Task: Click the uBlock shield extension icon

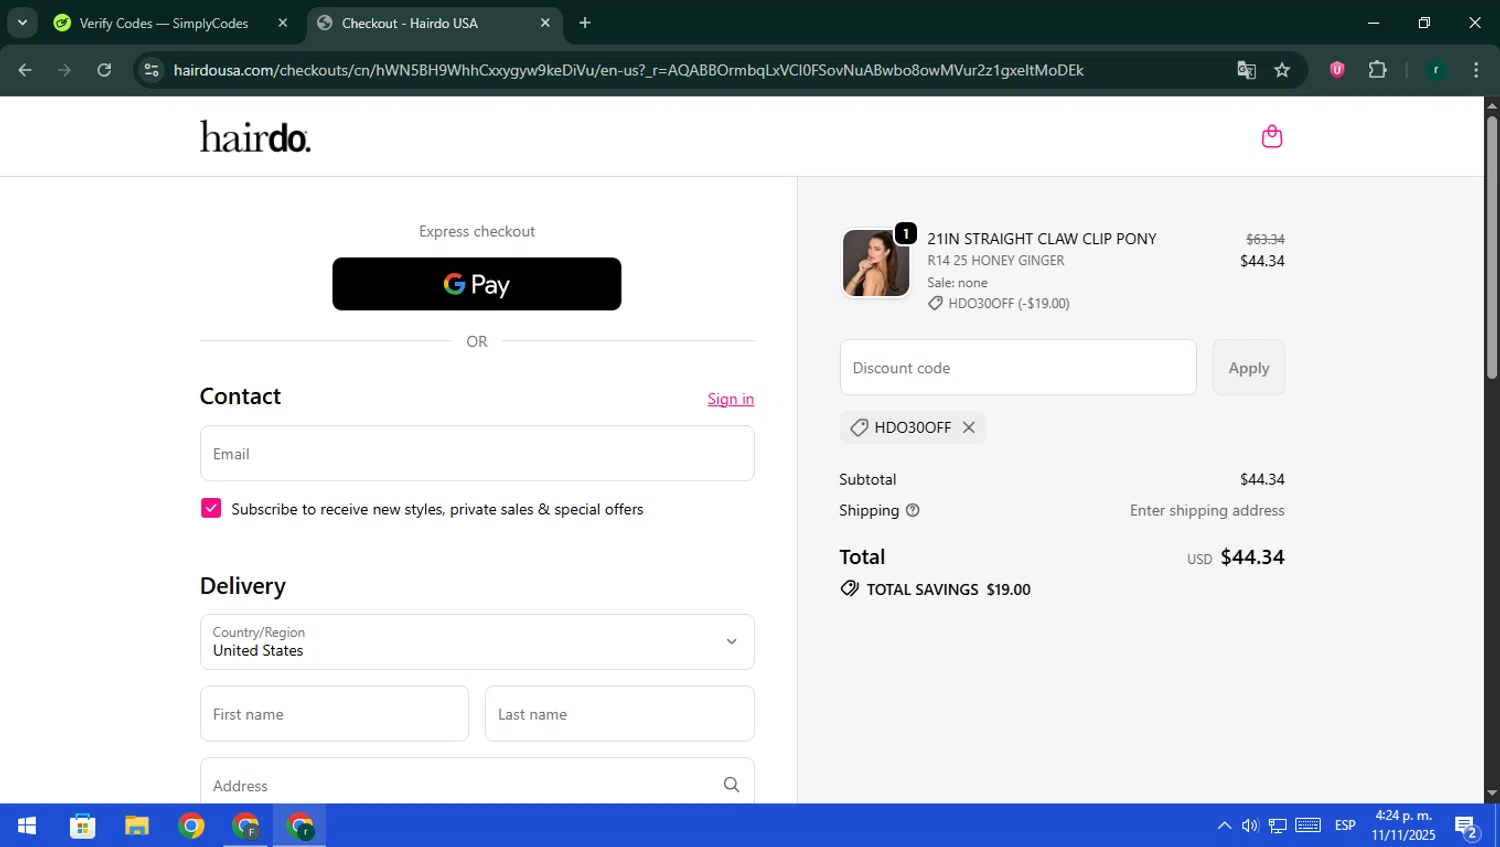Action: [x=1337, y=70]
